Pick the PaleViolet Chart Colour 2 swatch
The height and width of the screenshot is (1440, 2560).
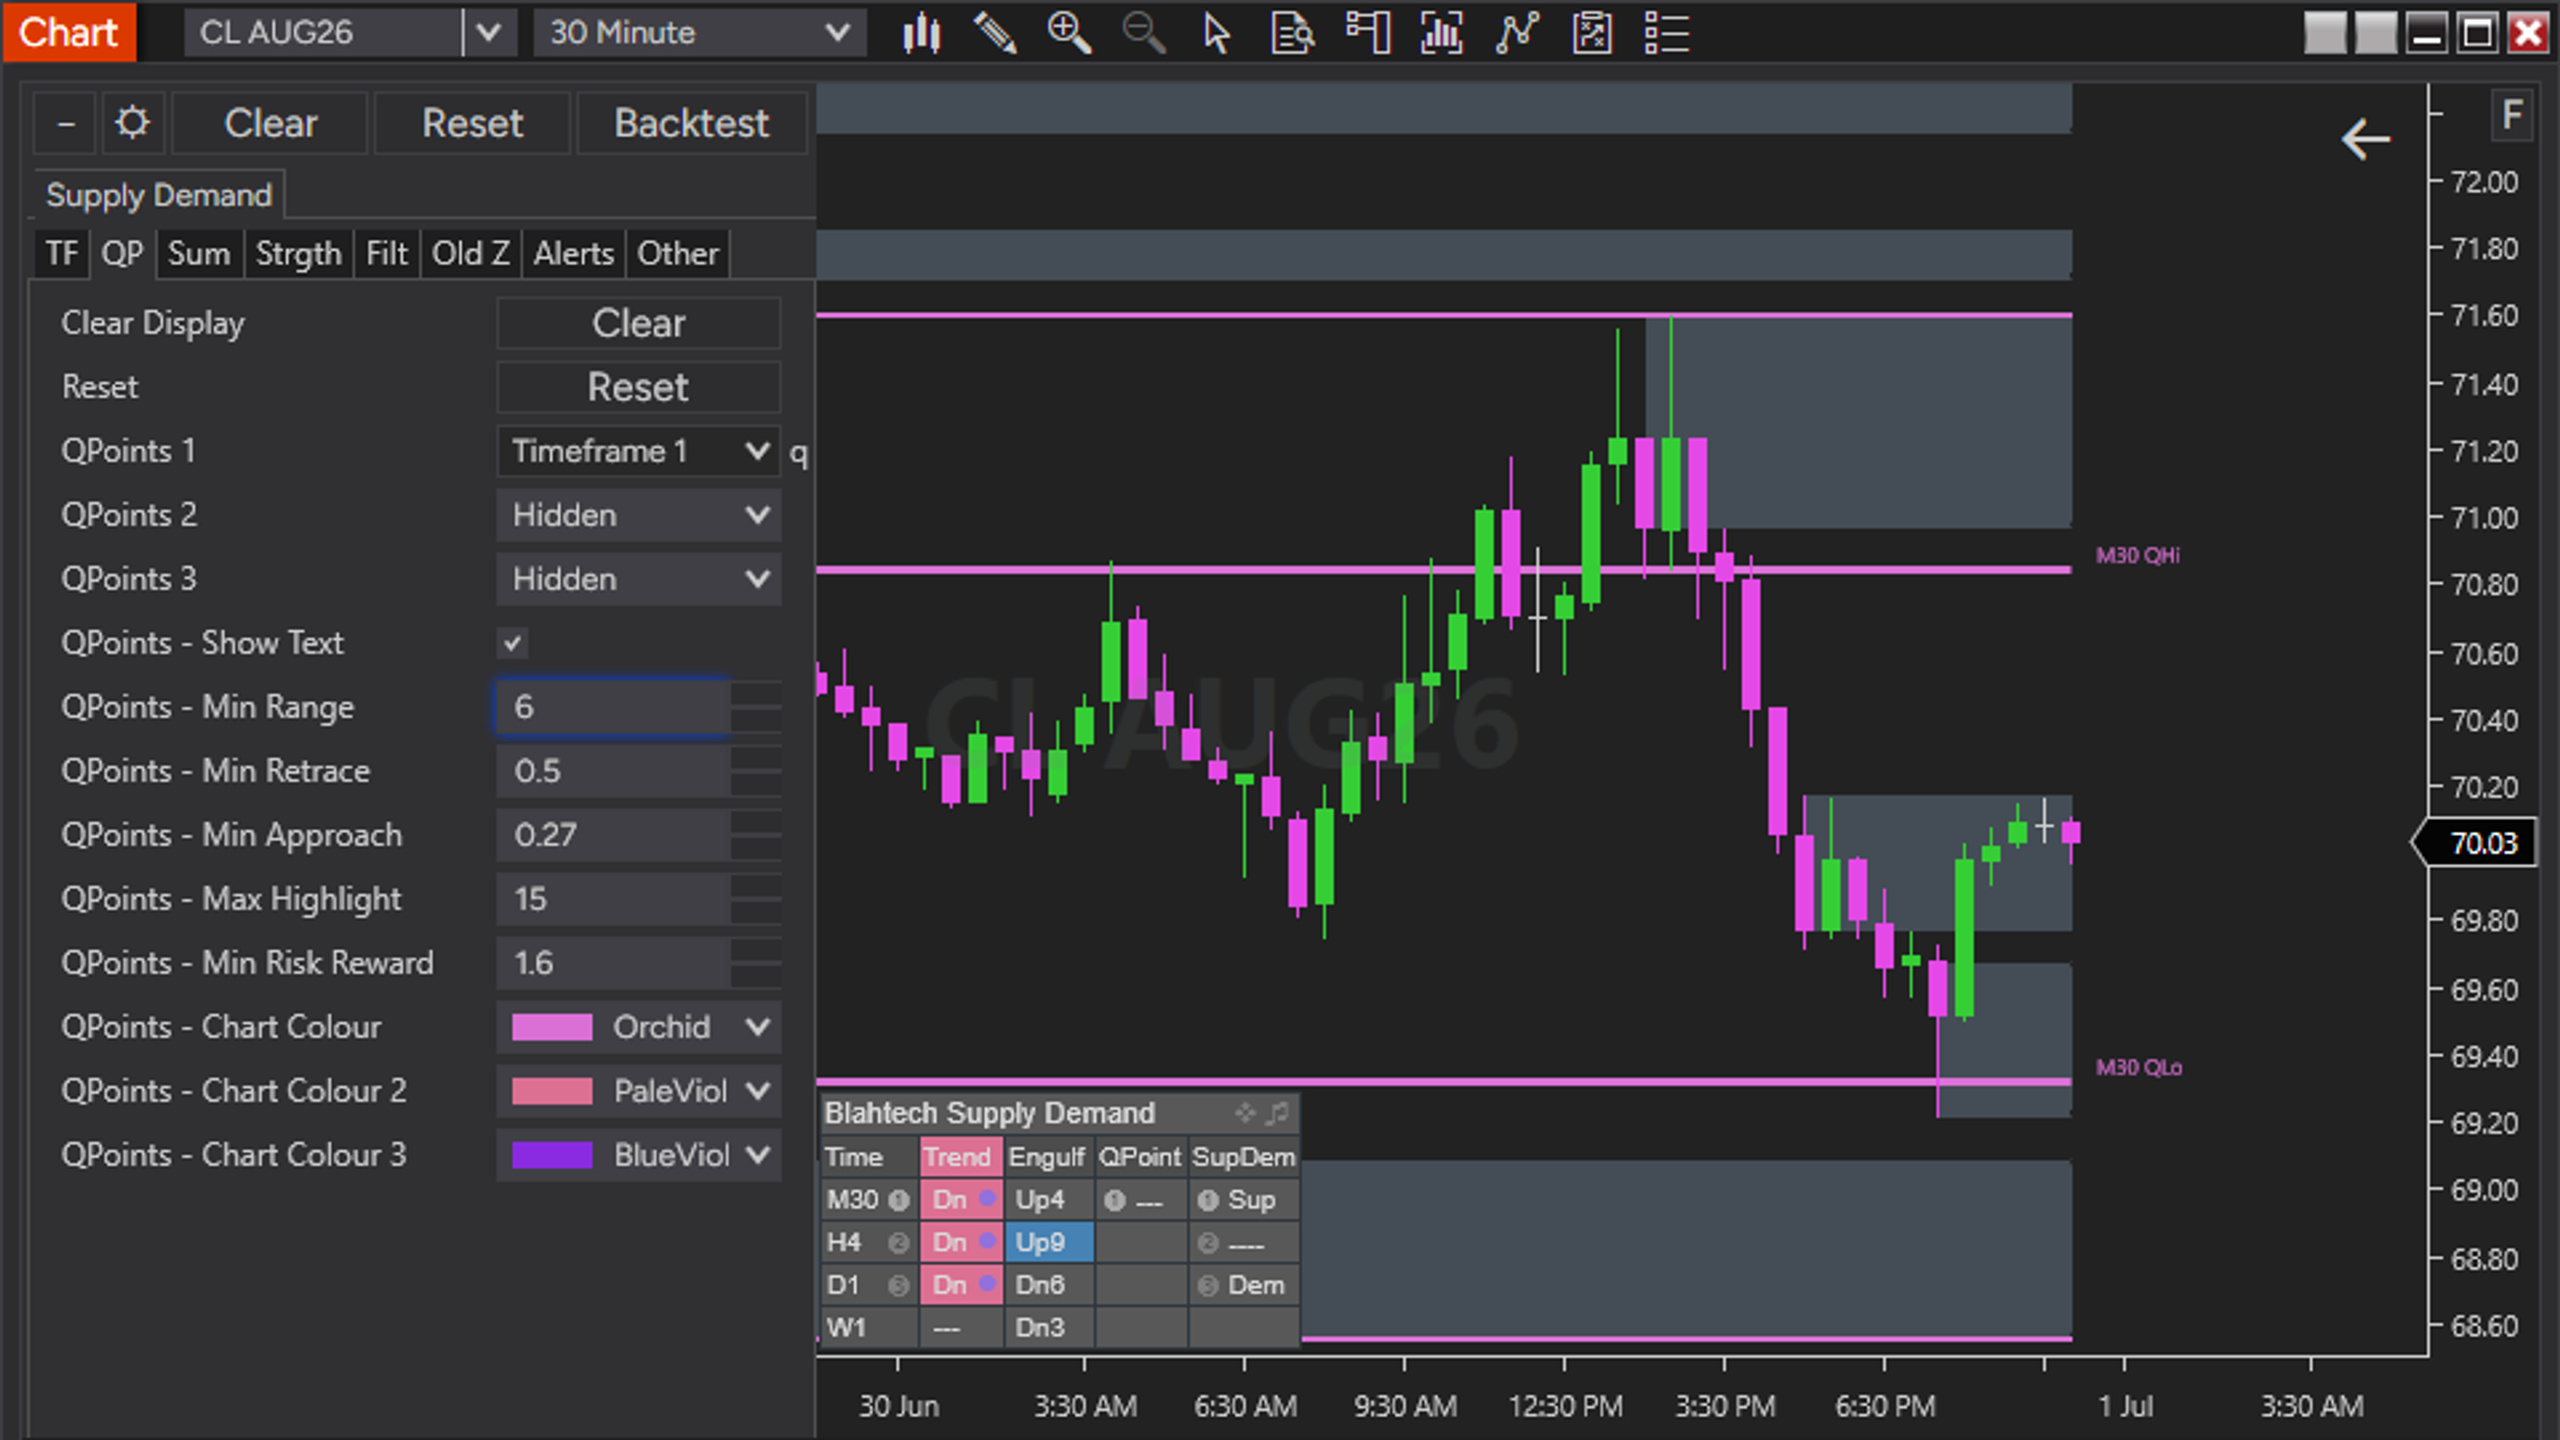[x=552, y=1091]
